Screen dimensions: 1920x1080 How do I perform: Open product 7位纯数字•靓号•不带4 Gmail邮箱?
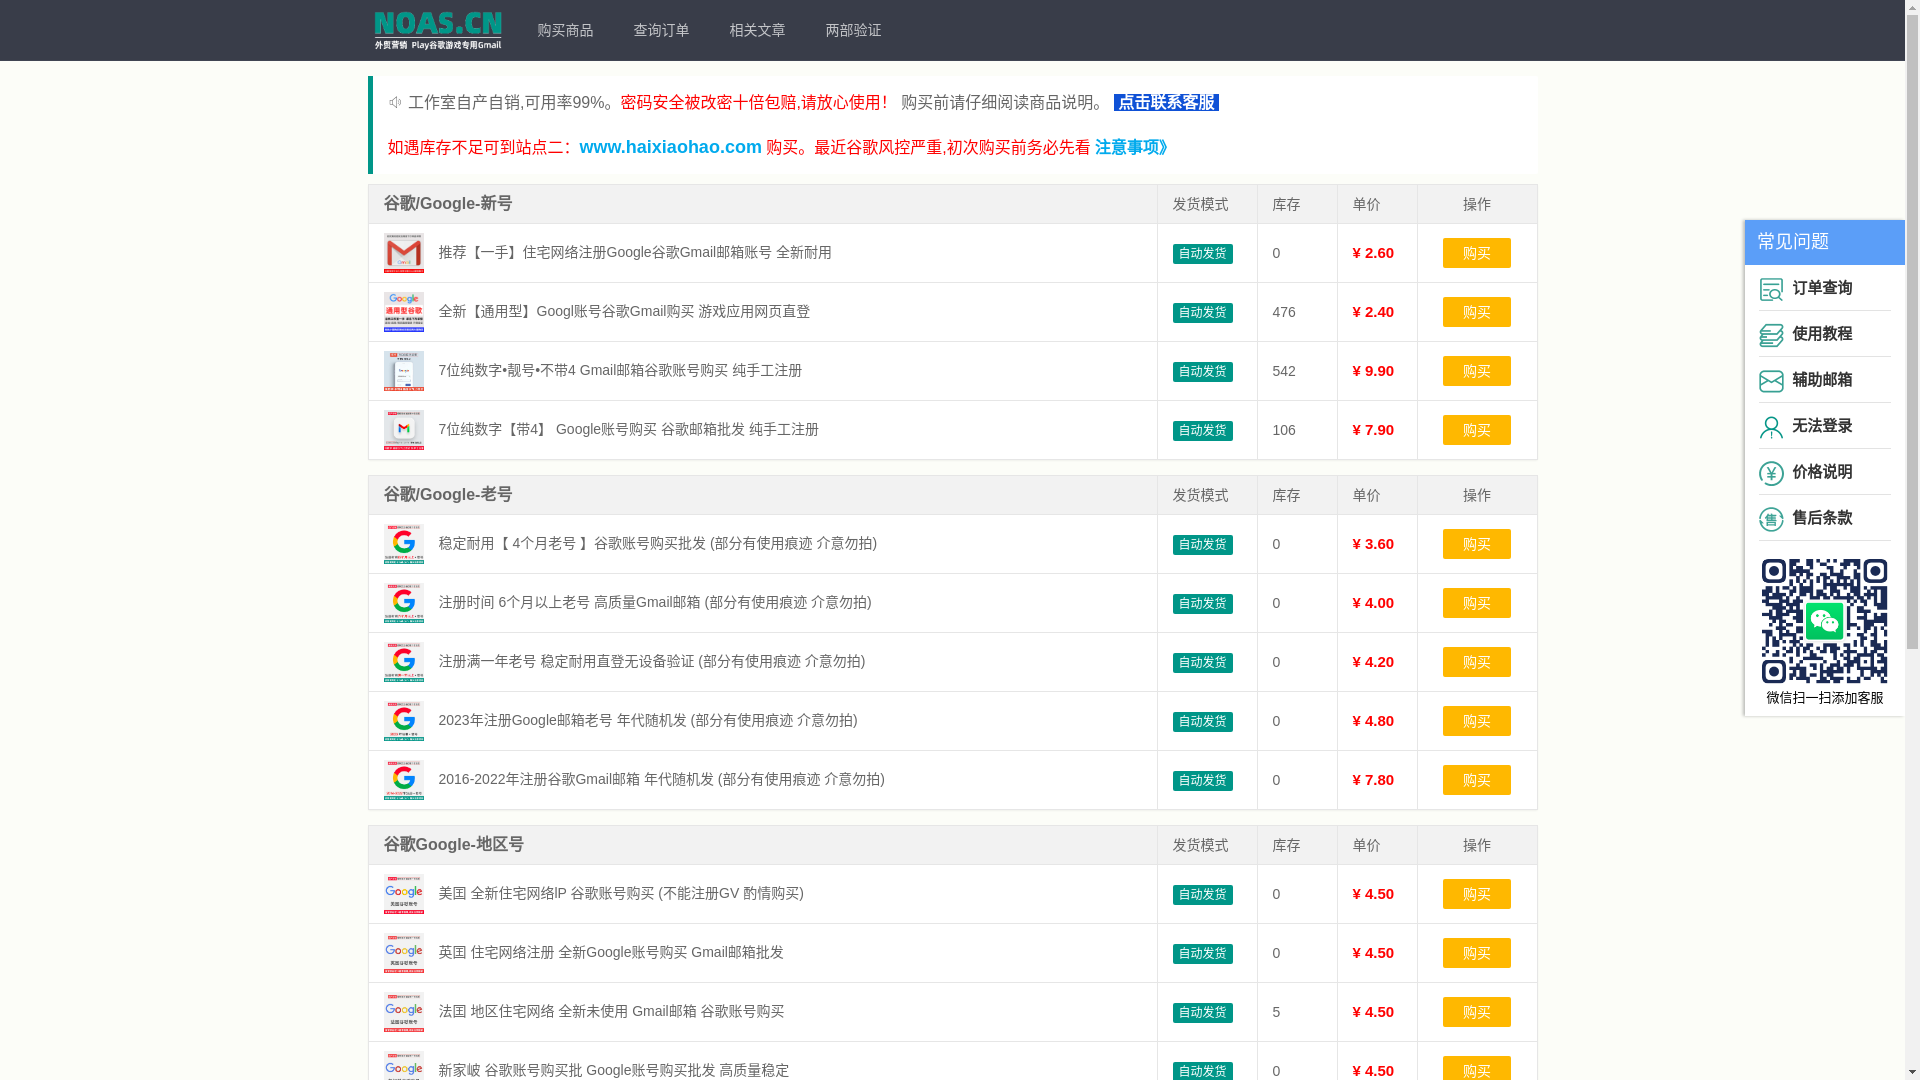[x=620, y=370]
